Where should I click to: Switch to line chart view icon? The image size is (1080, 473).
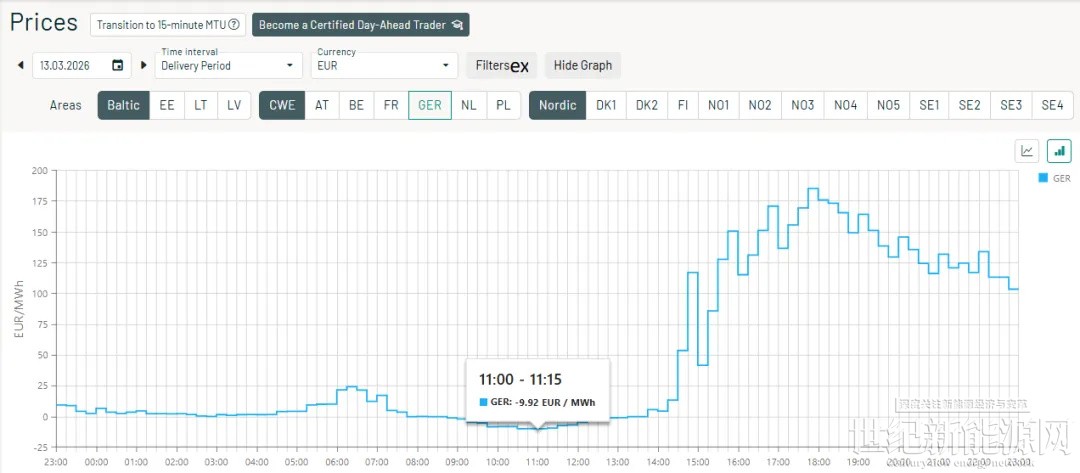pyautogui.click(x=1026, y=151)
